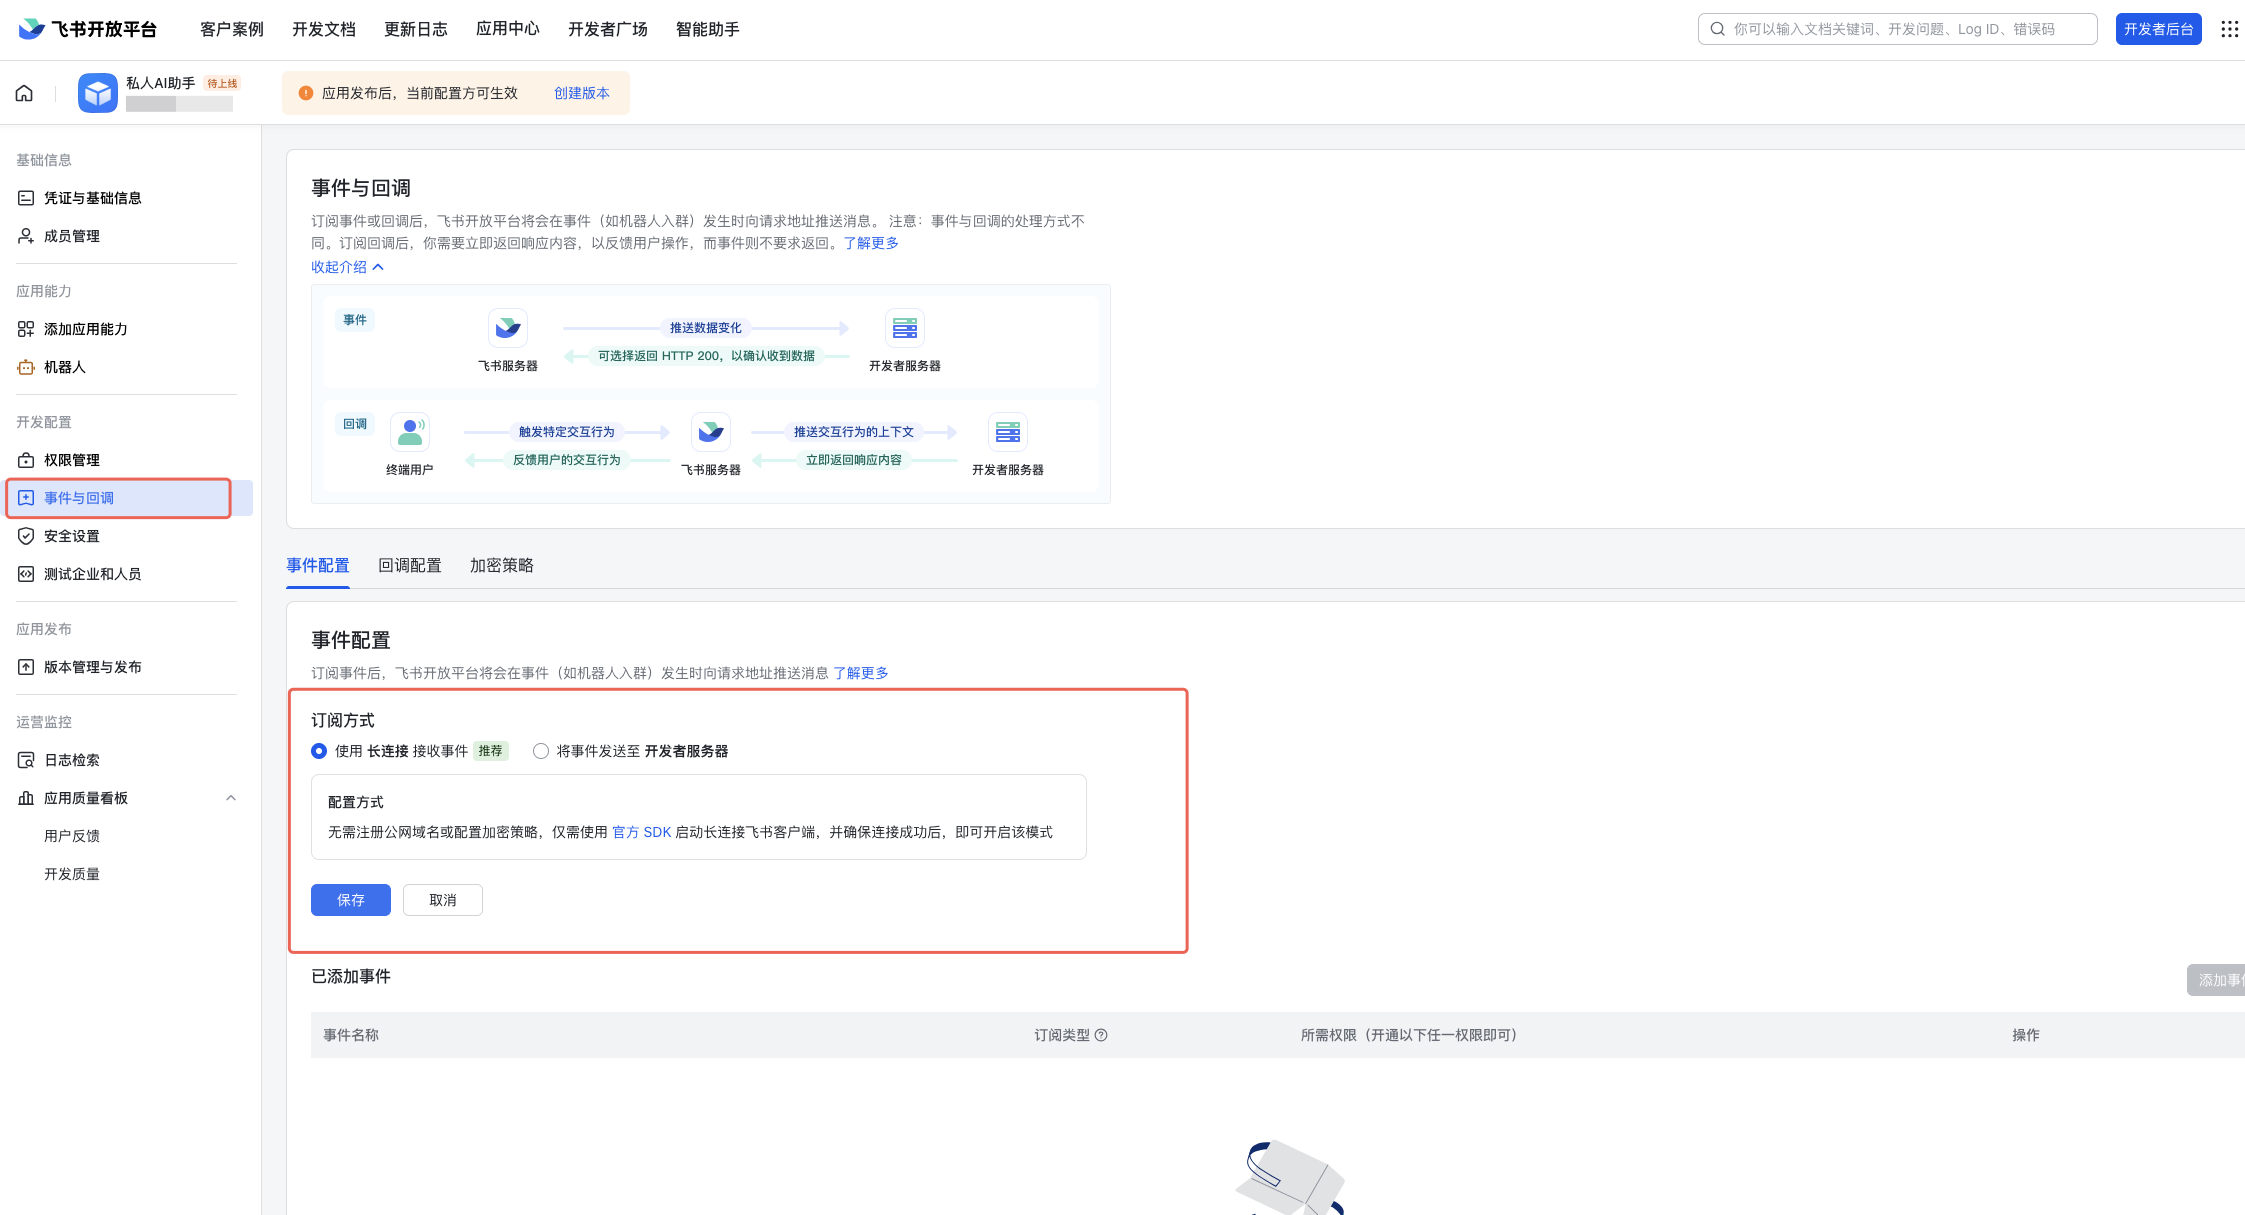Viewport: 2245px width, 1215px height.
Task: Switch to the 加密策略 tab
Action: click(501, 565)
